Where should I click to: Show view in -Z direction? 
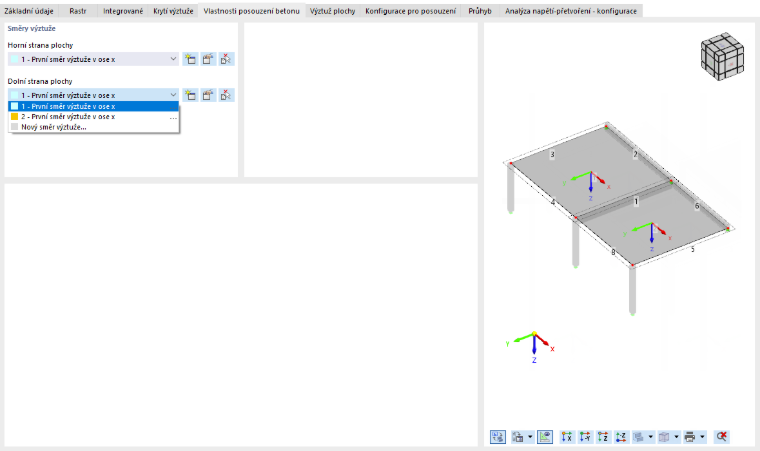point(621,437)
